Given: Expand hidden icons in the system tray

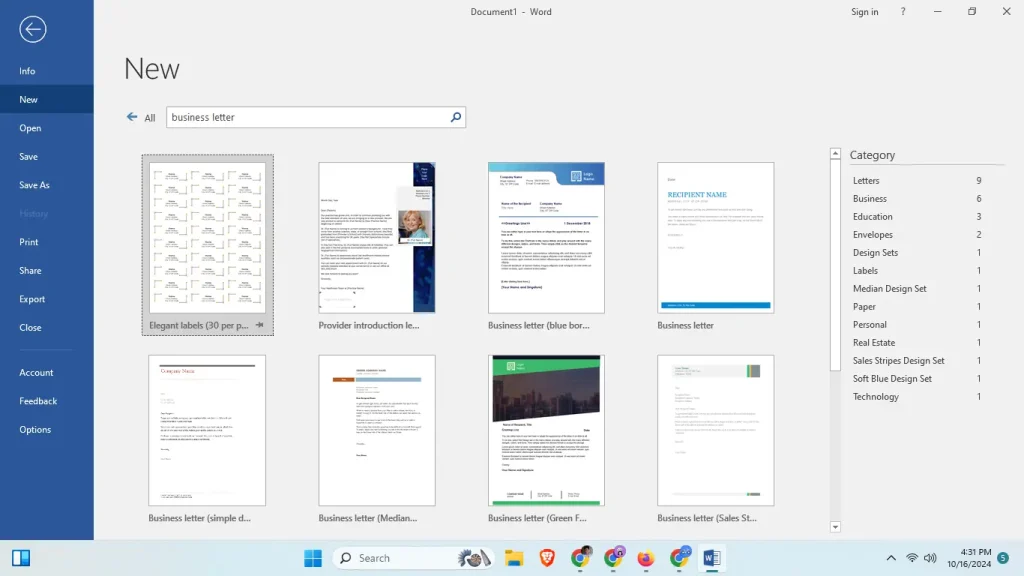Looking at the screenshot, I should 890,557.
